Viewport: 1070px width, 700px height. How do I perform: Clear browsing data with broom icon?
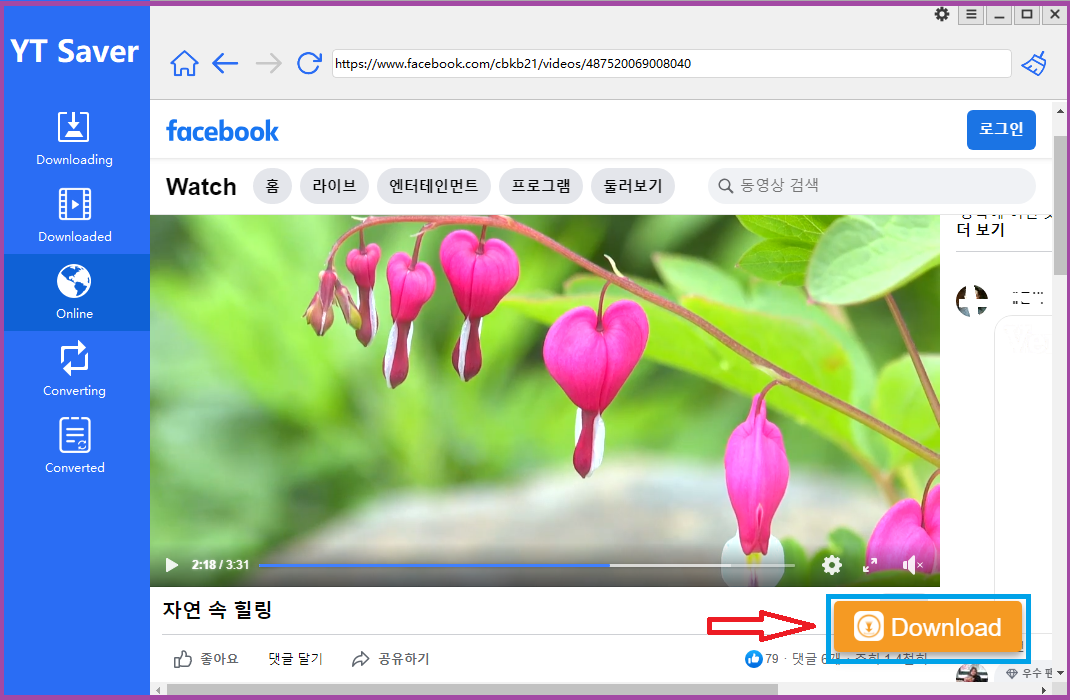(x=1034, y=64)
